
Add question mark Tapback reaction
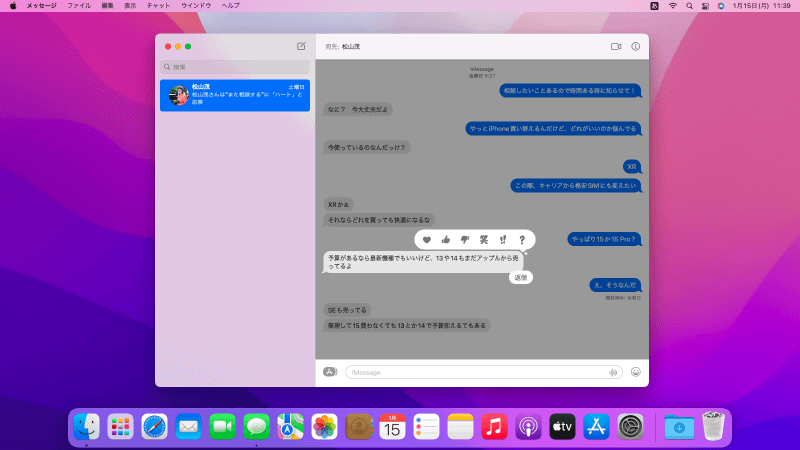[x=522, y=239]
